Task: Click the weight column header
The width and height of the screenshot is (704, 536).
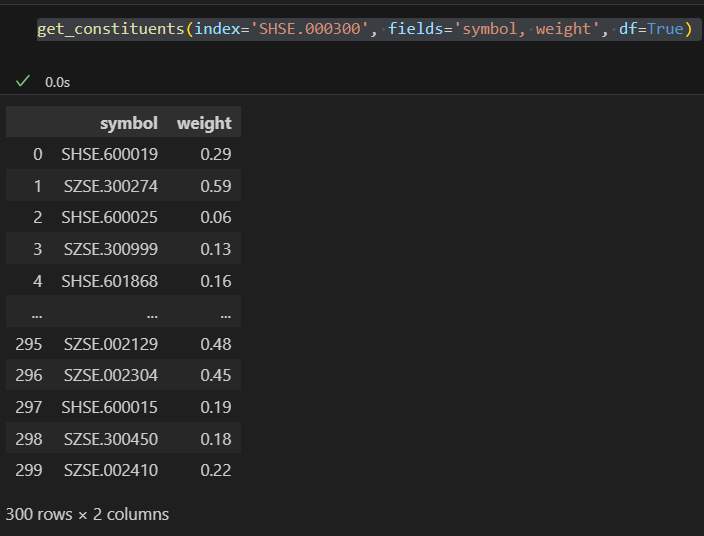Action: [204, 123]
